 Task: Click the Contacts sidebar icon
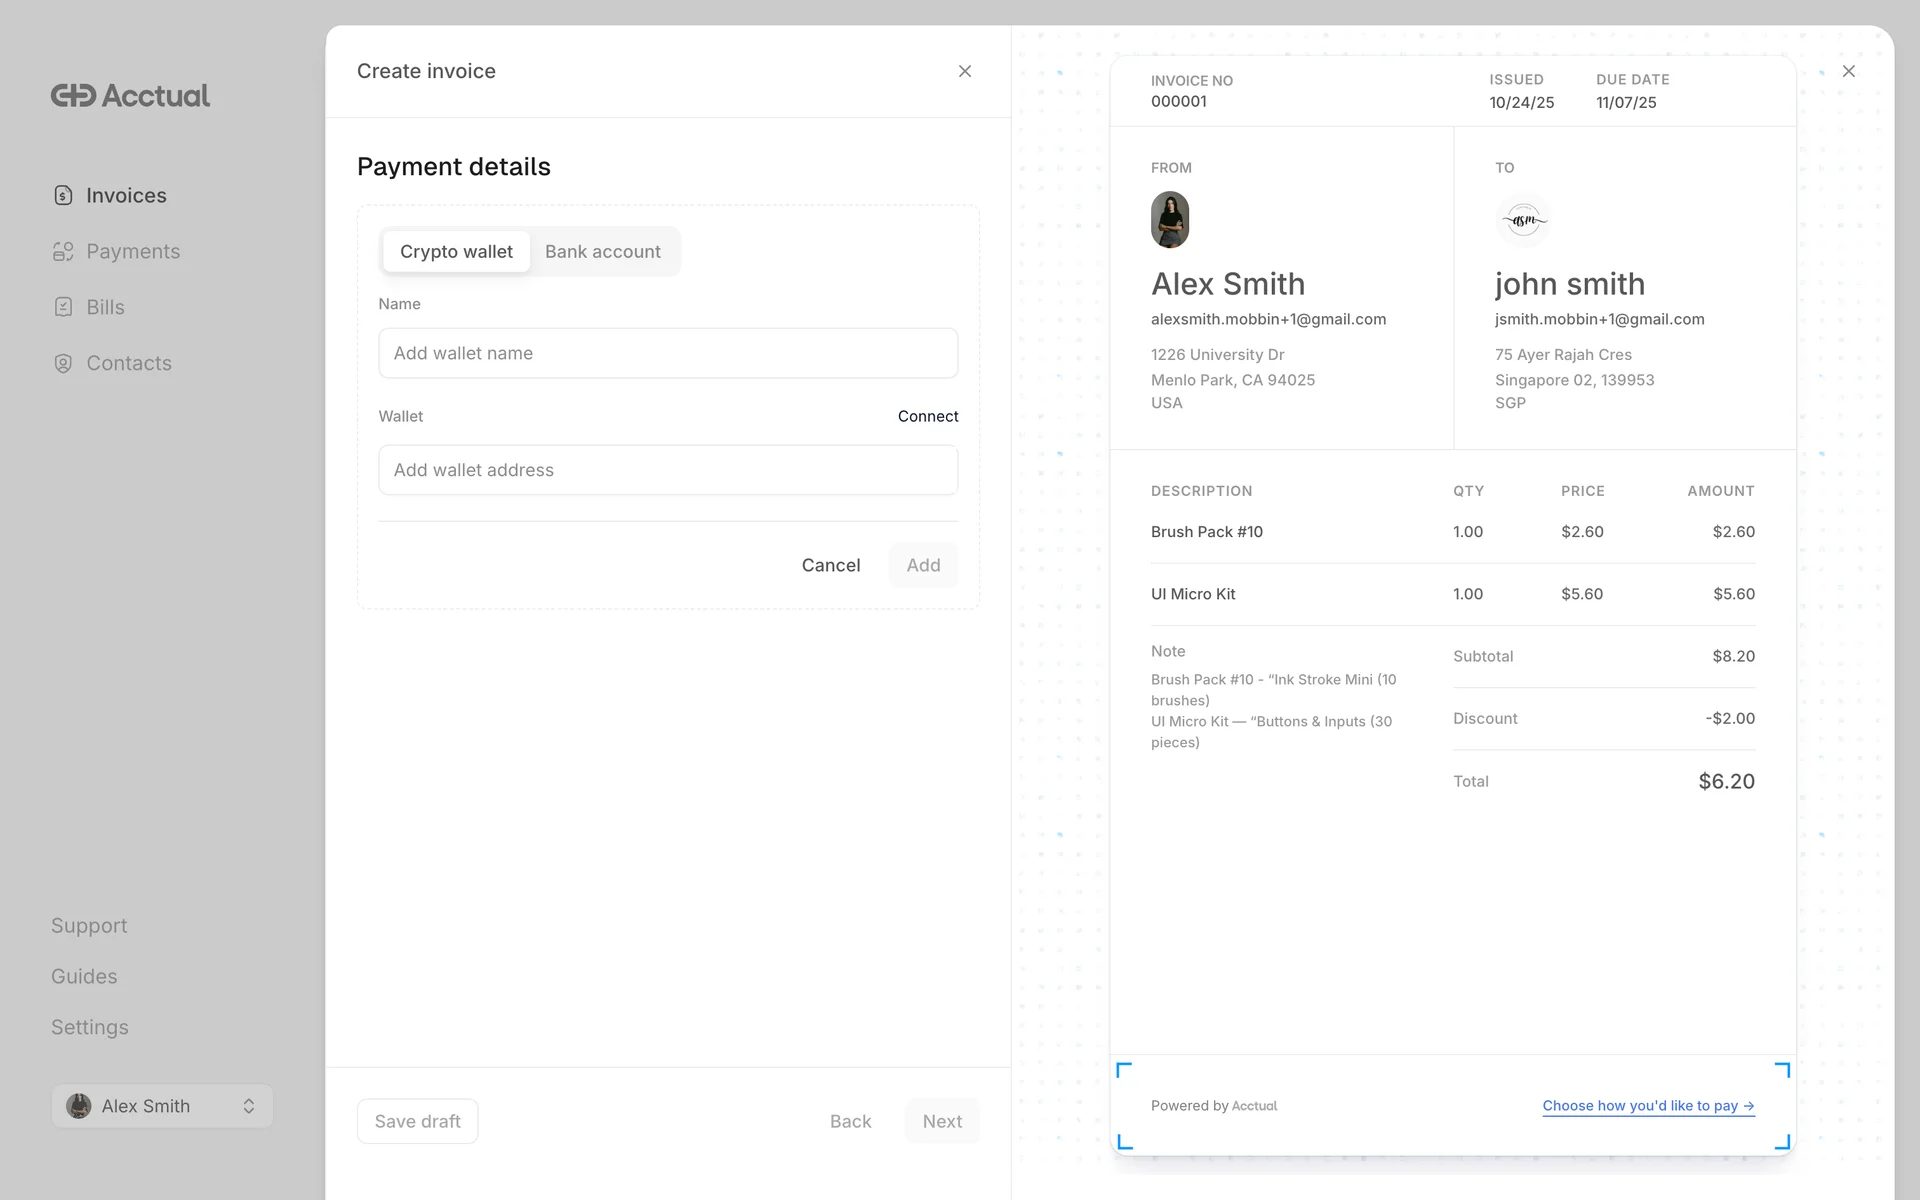(63, 364)
